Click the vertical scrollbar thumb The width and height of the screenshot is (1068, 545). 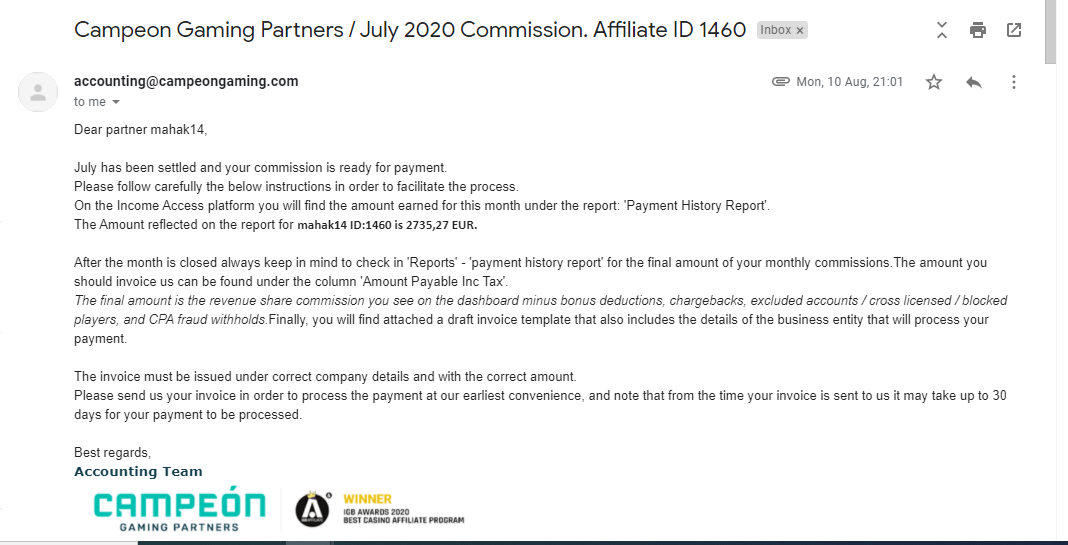click(1051, 34)
